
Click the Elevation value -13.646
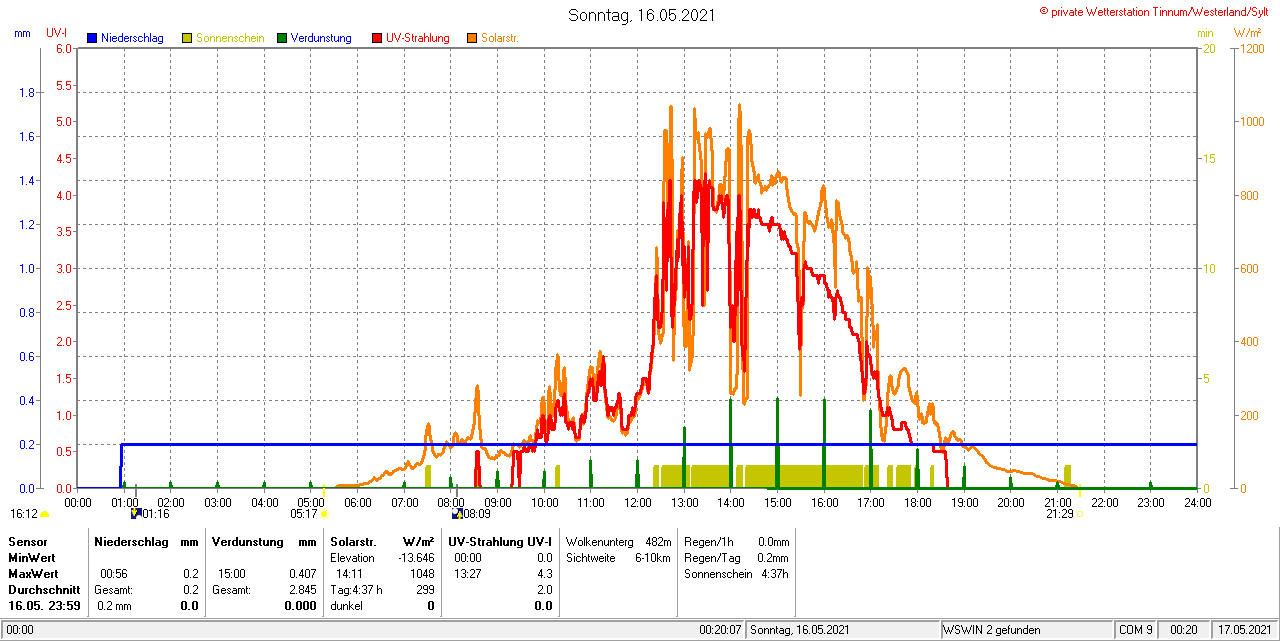416,557
